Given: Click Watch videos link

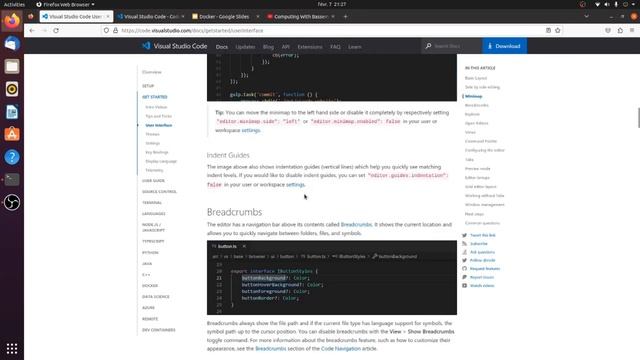Looking at the screenshot, I should pyautogui.click(x=482, y=286).
